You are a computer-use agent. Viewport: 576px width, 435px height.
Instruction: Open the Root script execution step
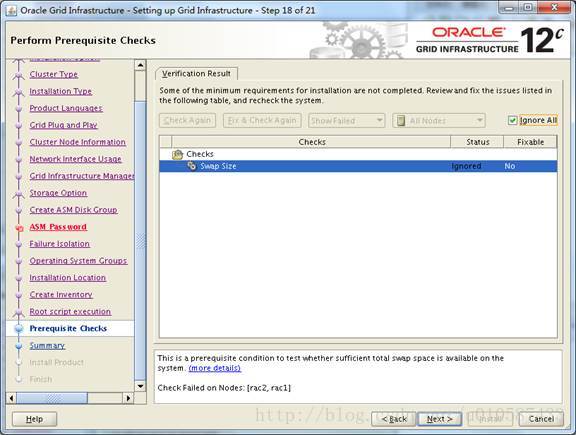[70, 311]
